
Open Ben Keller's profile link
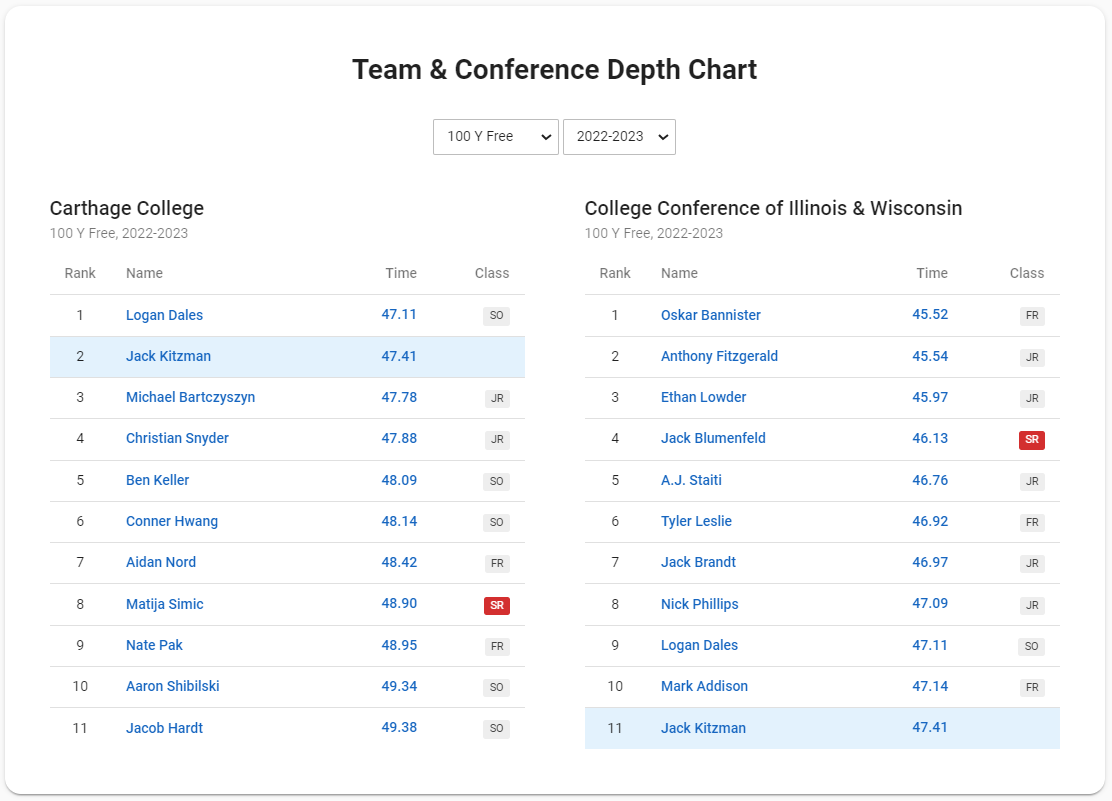tap(157, 480)
